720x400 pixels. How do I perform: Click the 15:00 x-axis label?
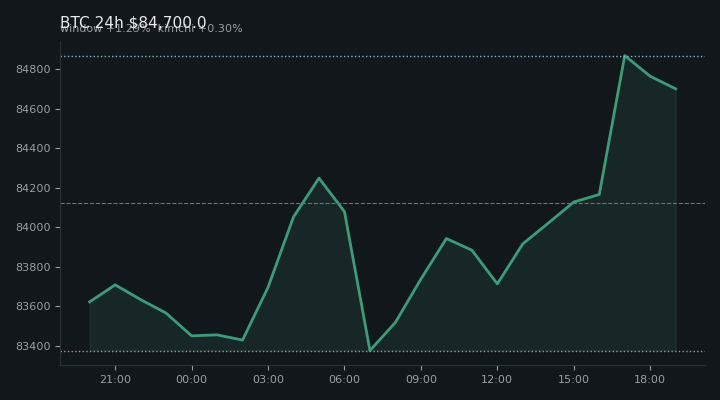(574, 379)
